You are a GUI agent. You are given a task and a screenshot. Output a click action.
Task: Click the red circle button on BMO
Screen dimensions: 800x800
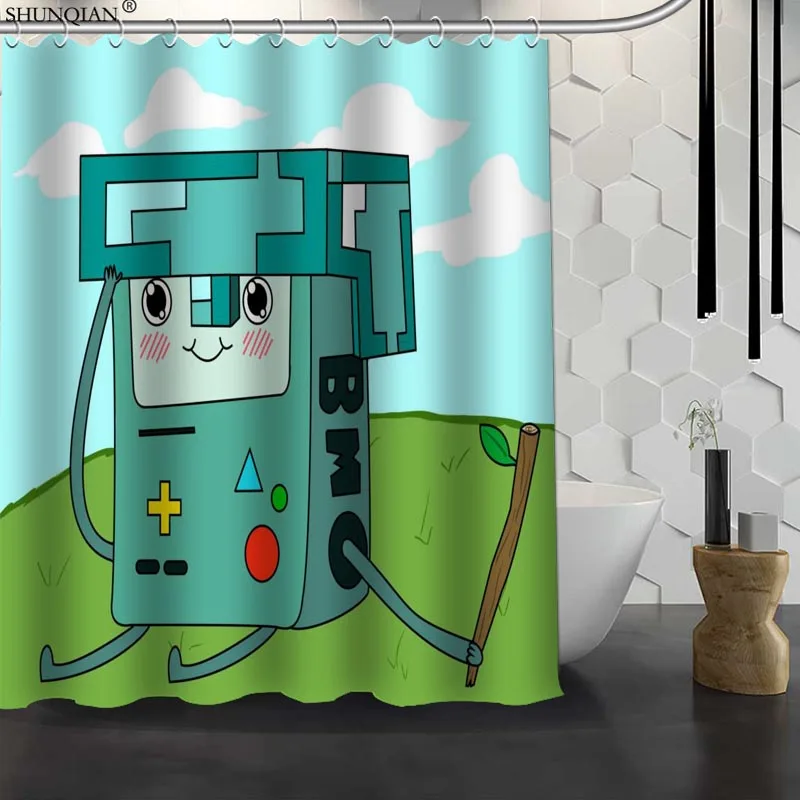click(x=262, y=554)
